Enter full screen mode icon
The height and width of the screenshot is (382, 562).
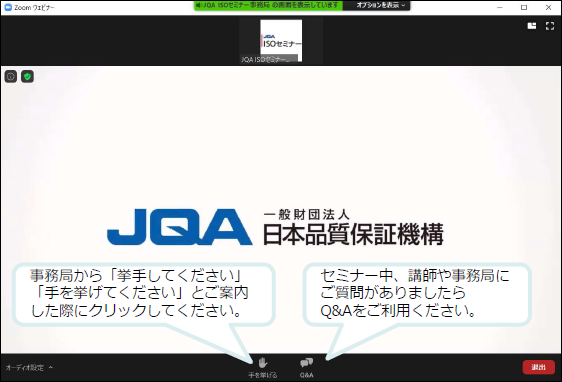[550, 26]
